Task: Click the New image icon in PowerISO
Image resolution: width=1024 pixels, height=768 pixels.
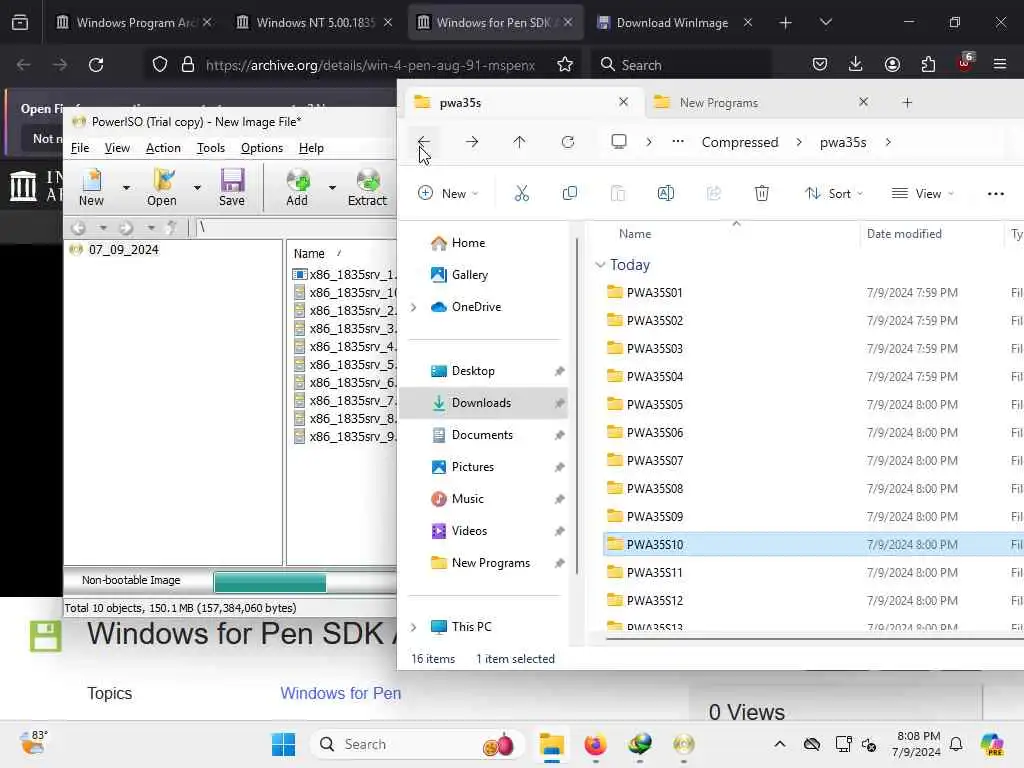Action: pyautogui.click(x=91, y=187)
